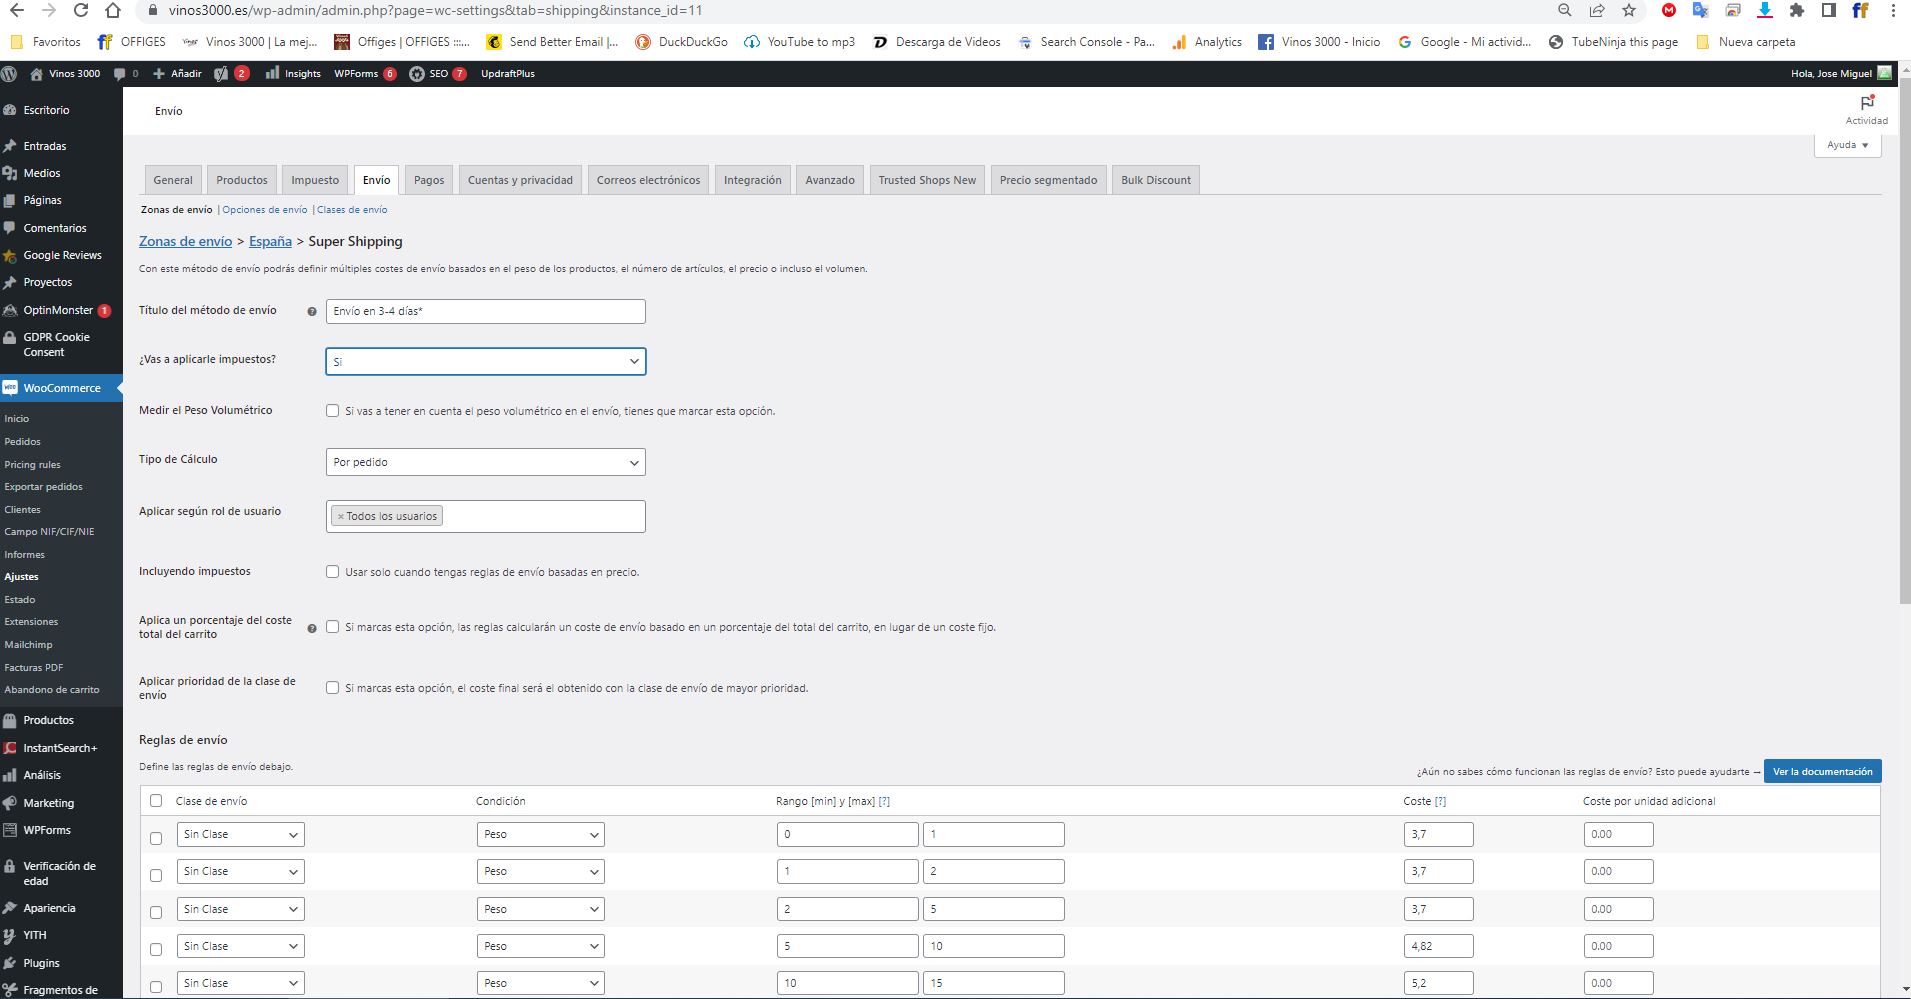This screenshot has height=999, width=1911.
Task: Open Peso condition dropdown in 0-1 row
Action: (x=541, y=834)
